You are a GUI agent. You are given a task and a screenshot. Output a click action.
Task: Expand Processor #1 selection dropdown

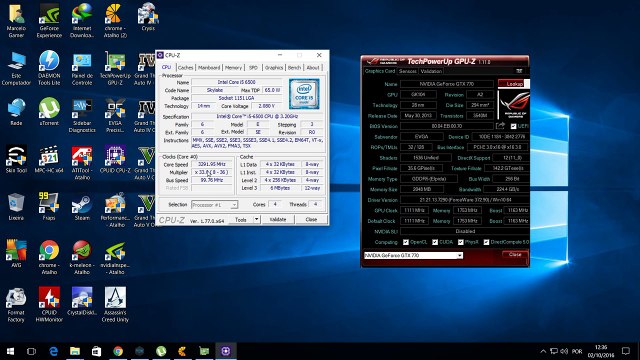pyautogui.click(x=234, y=205)
